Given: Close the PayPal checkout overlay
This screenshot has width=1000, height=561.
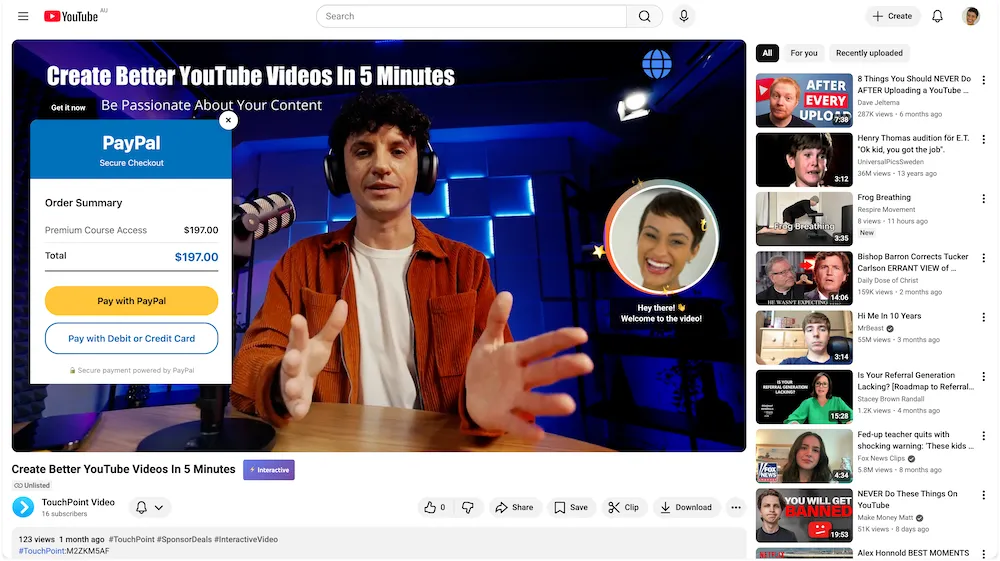Looking at the screenshot, I should click(x=228, y=120).
